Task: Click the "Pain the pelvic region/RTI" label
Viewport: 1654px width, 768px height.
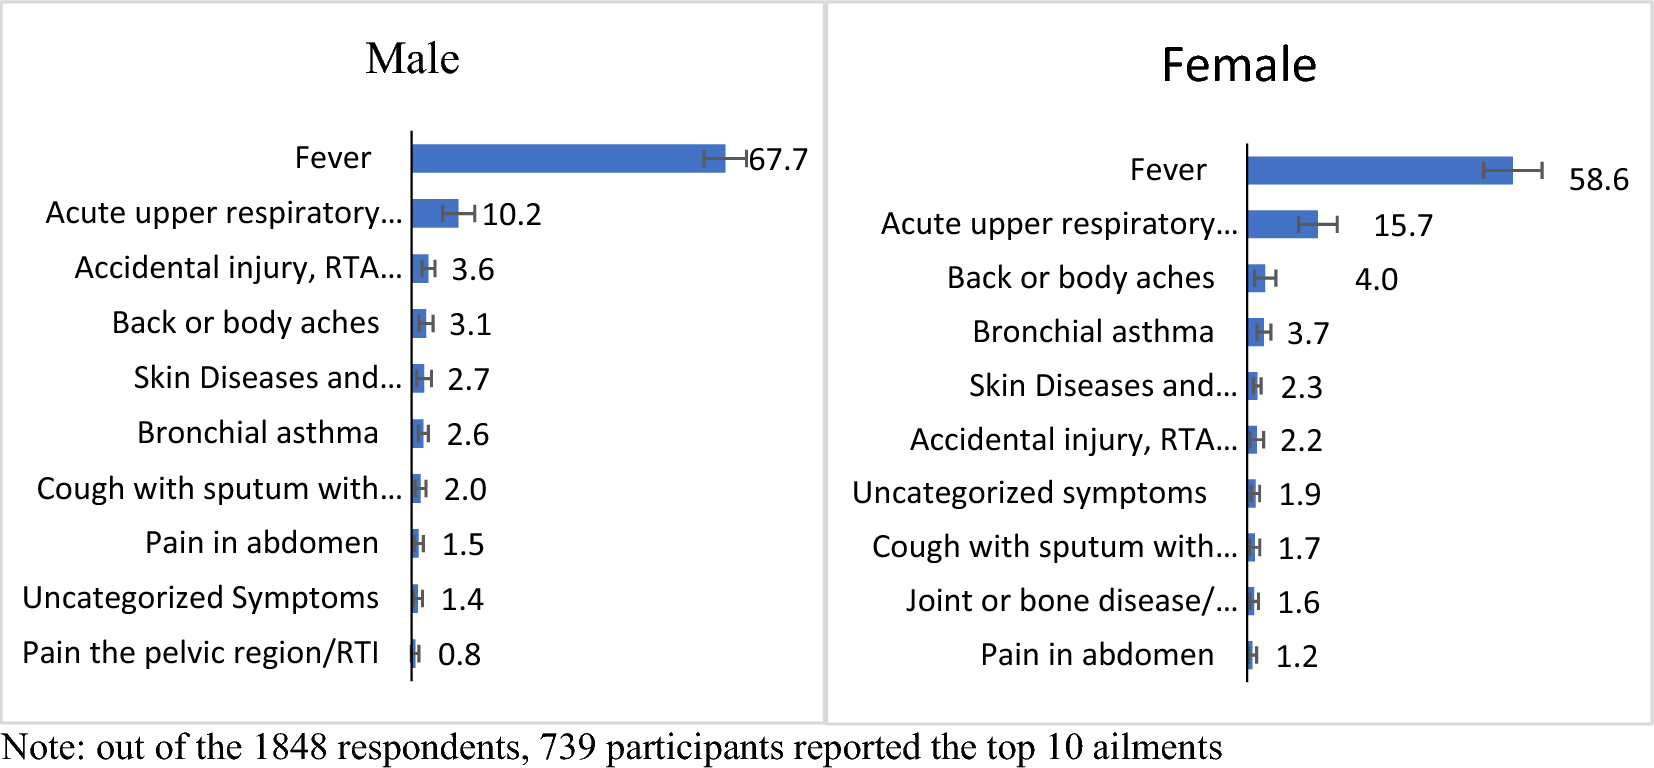Action: point(200,653)
